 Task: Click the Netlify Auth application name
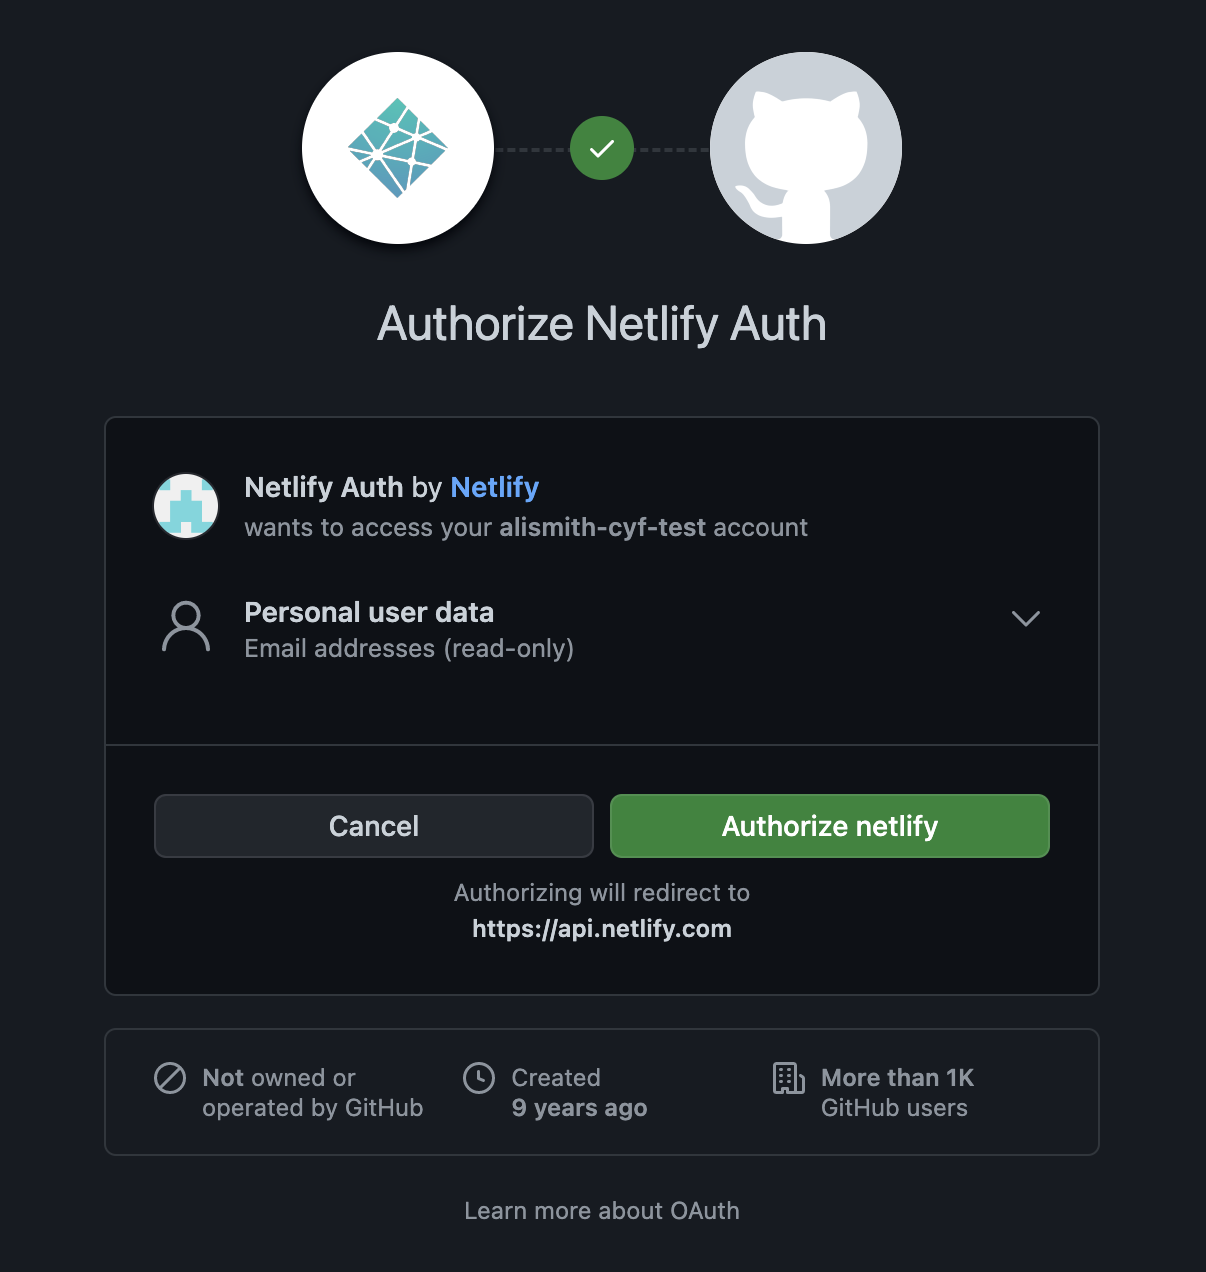(323, 487)
